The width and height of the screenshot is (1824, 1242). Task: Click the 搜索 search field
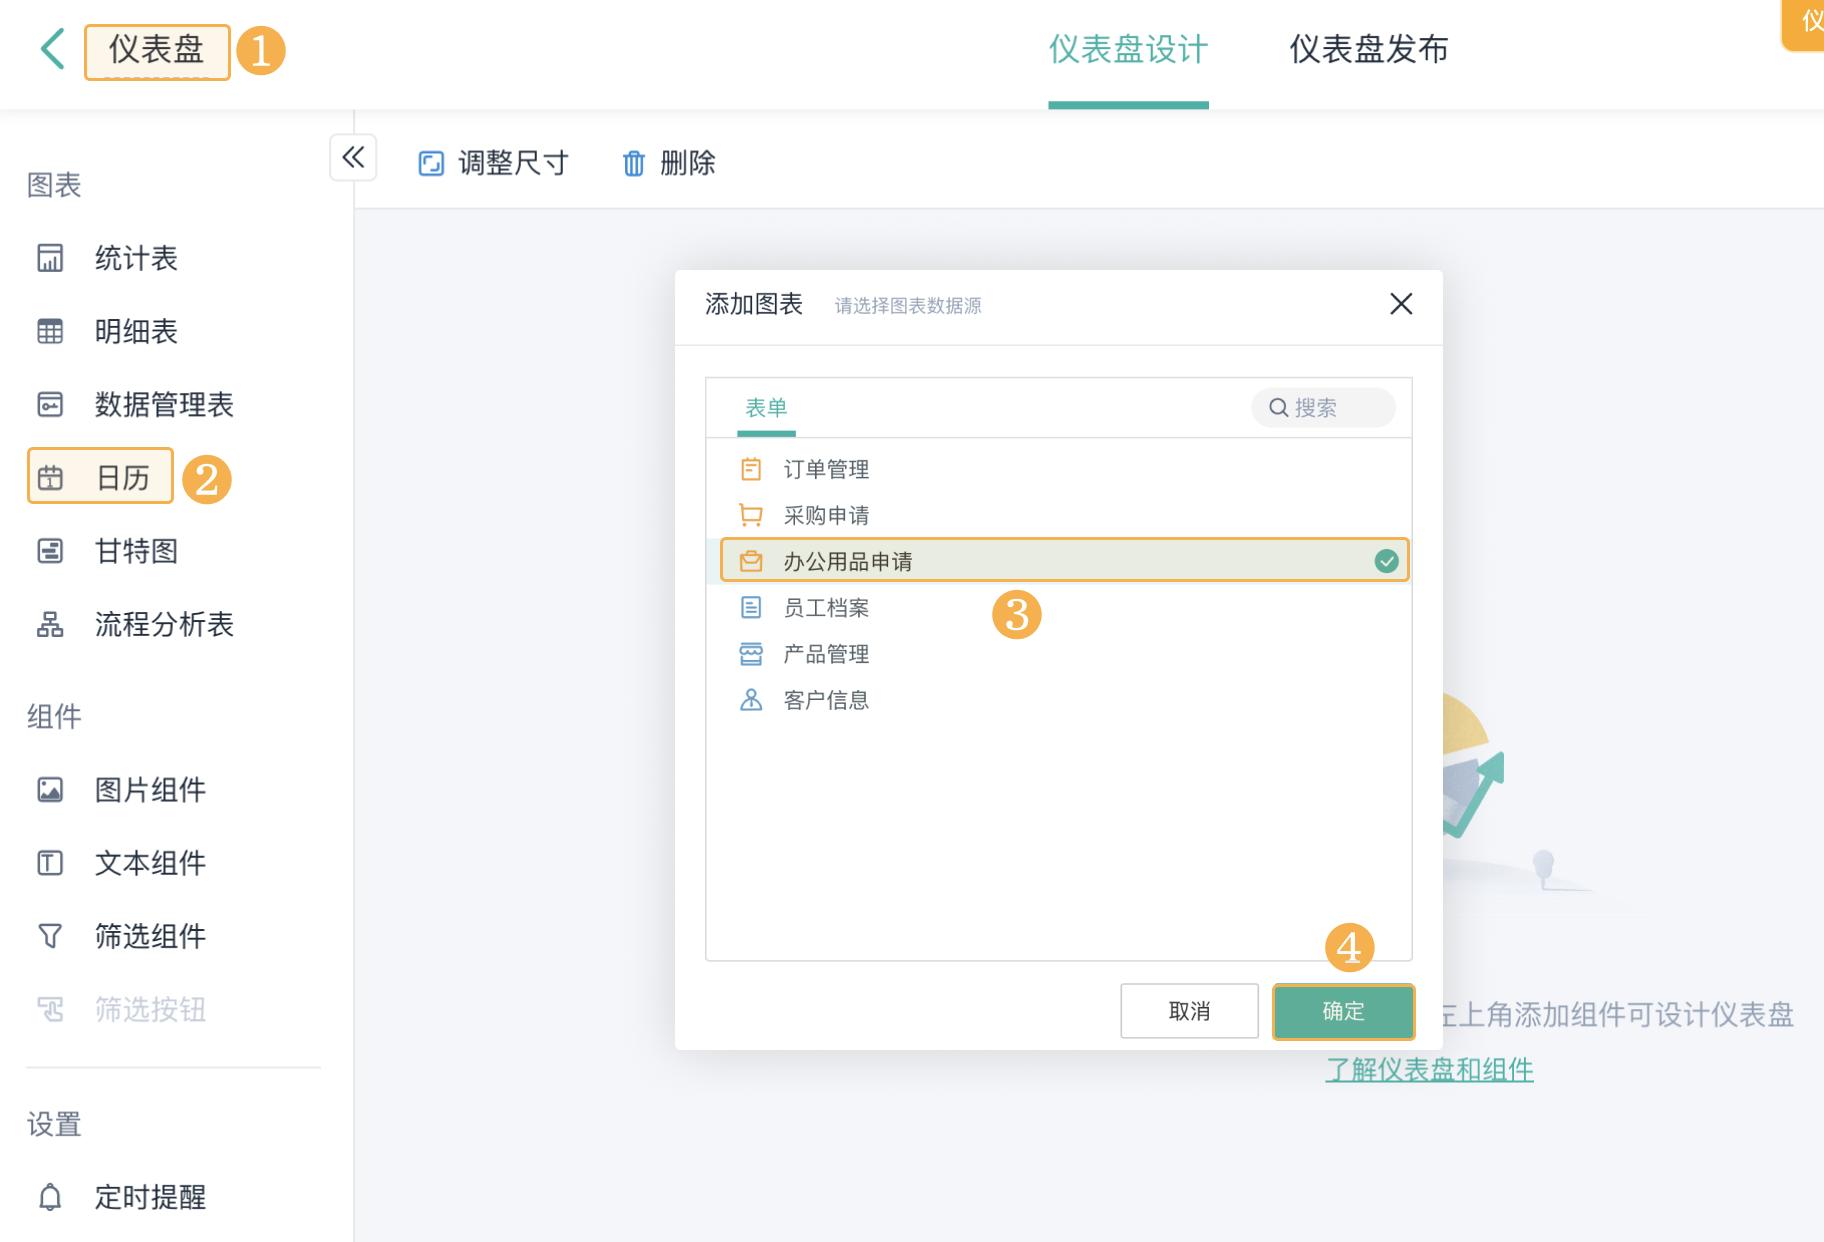tap(1322, 407)
